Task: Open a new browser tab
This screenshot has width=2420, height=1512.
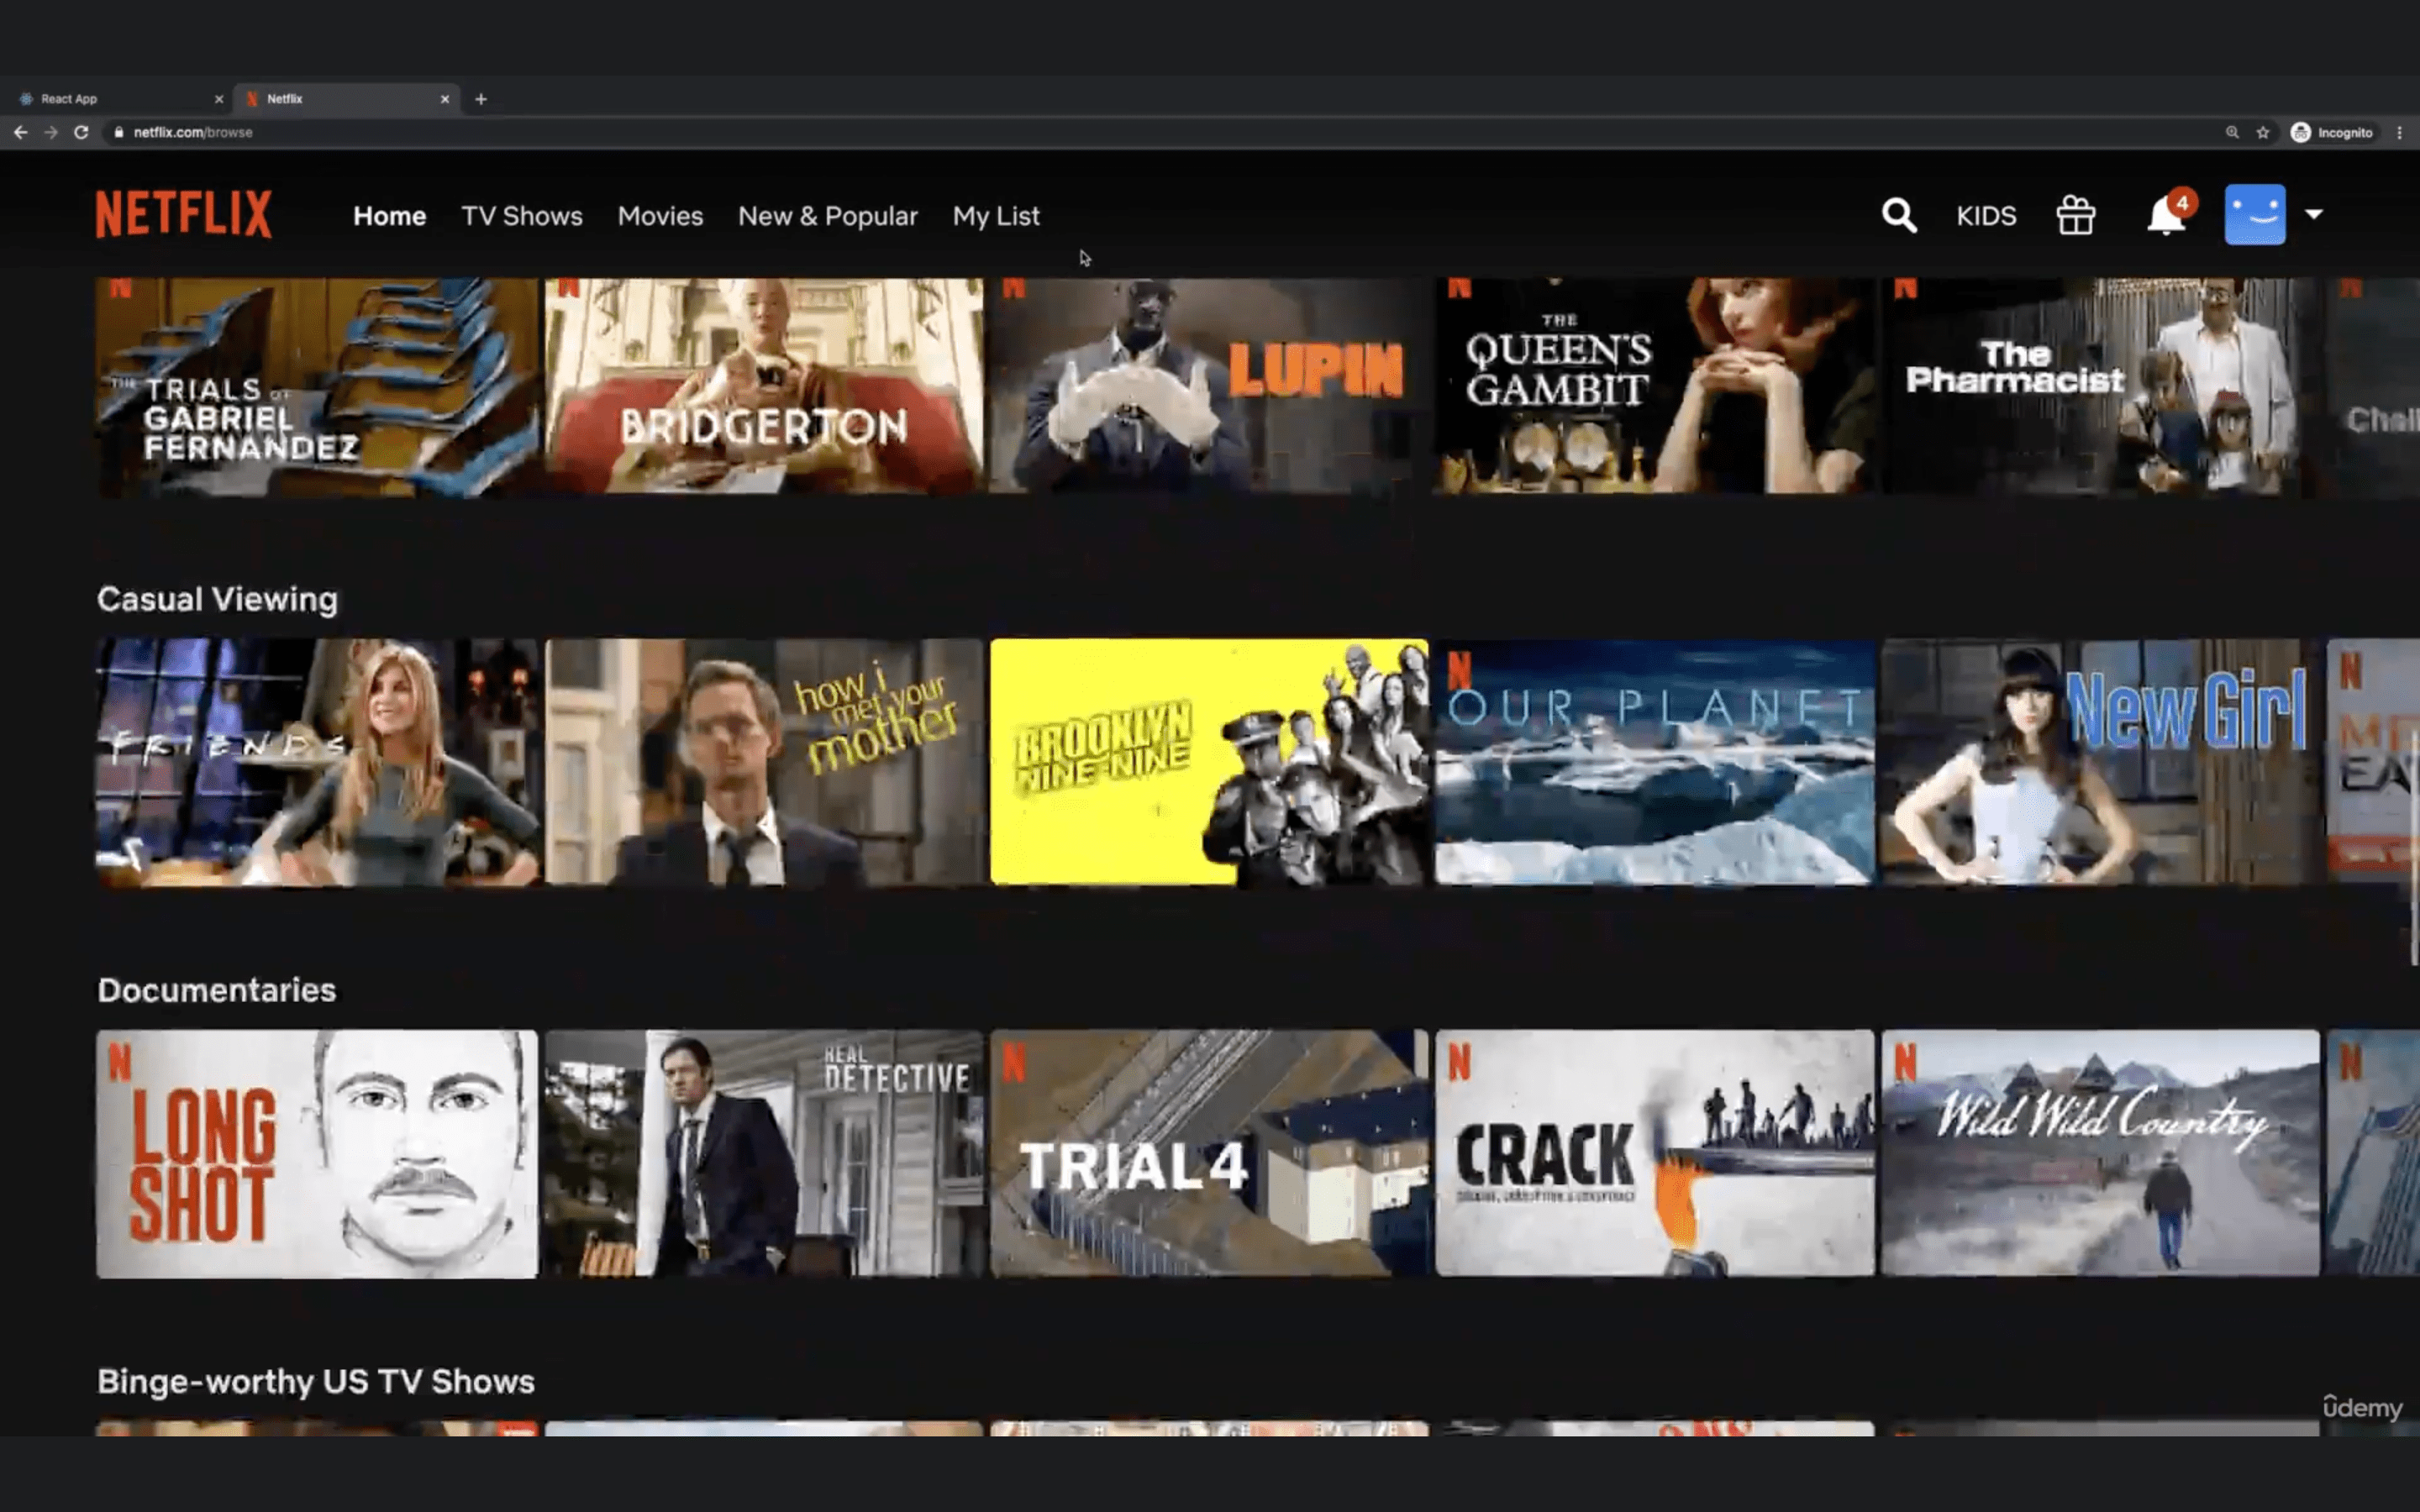Action: click(x=481, y=99)
